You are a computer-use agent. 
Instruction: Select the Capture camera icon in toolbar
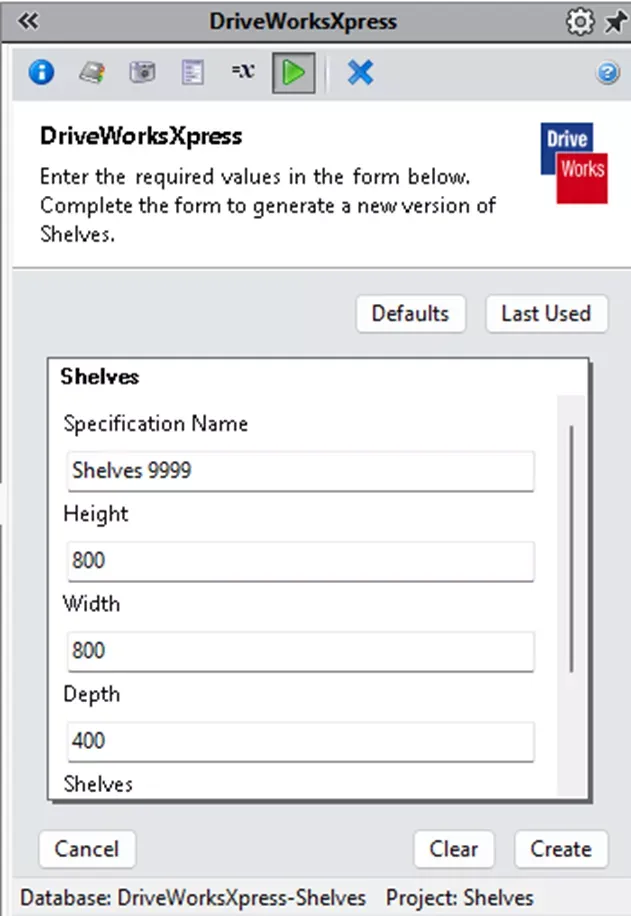142,72
